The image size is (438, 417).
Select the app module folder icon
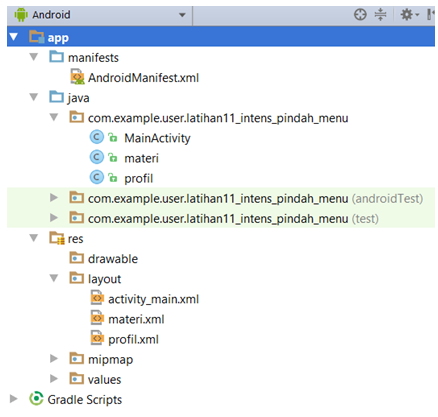pyautogui.click(x=36, y=37)
